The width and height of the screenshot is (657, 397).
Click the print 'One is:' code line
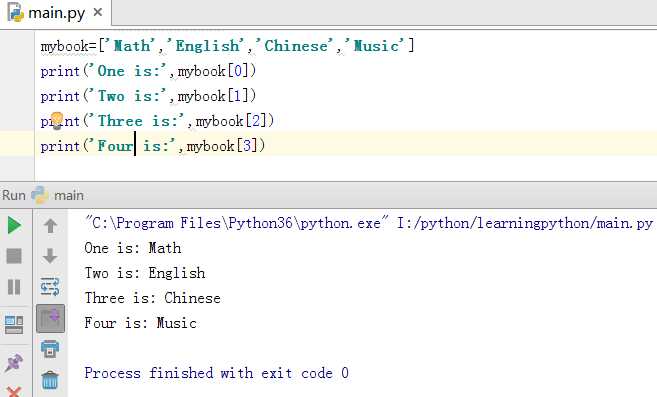tap(148, 71)
